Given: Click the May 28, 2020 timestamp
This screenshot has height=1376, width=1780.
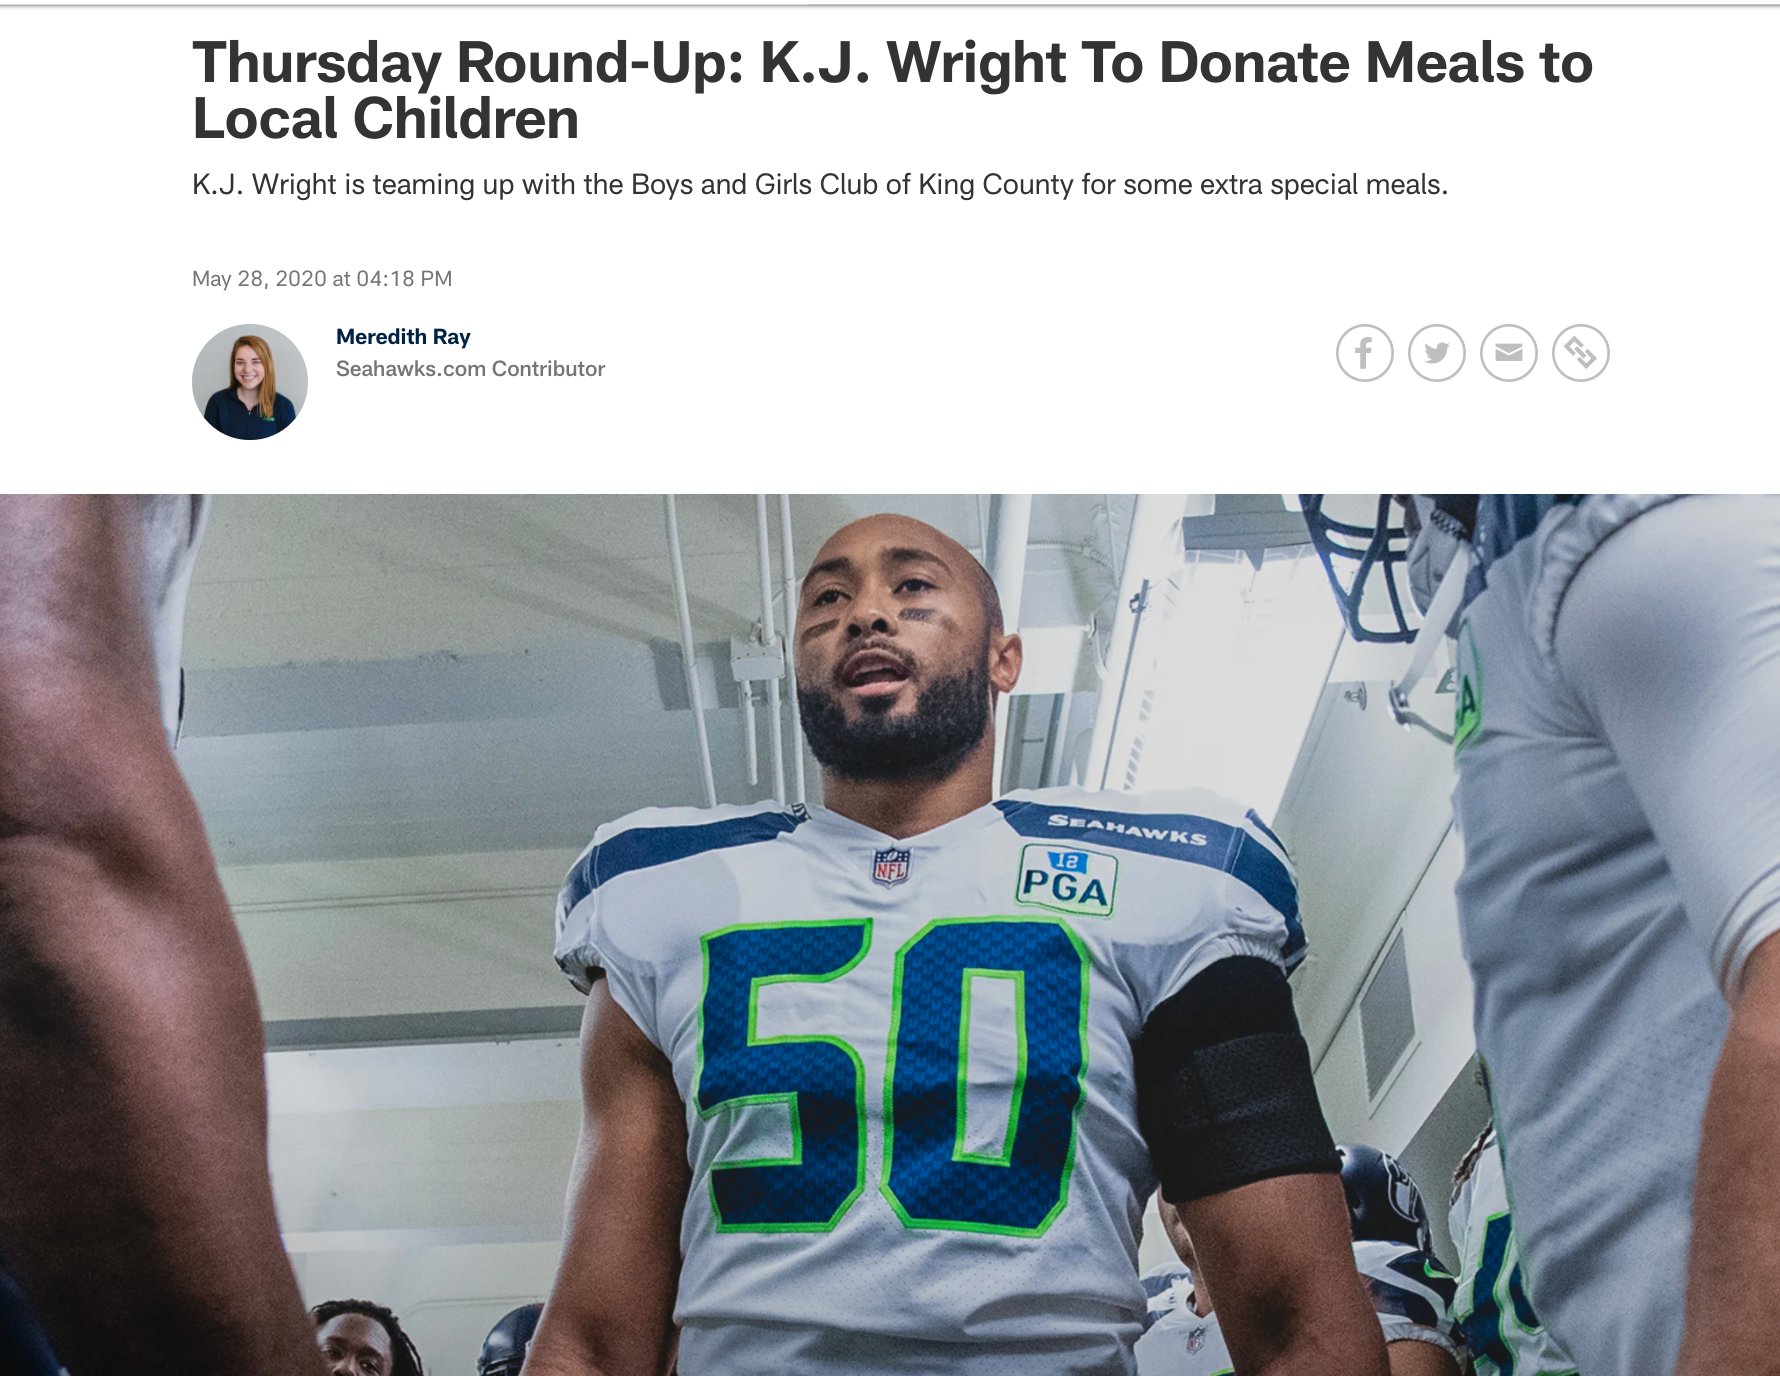Looking at the screenshot, I should point(322,279).
